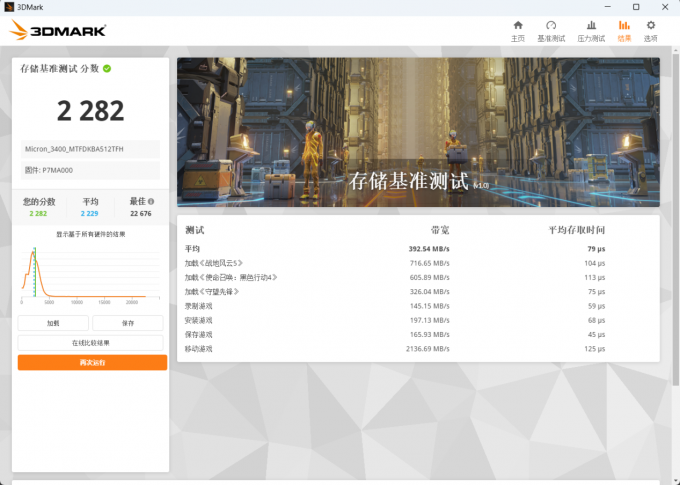Click the 326.04 MB/s bandwidth value
The image size is (680, 485).
coord(429,292)
